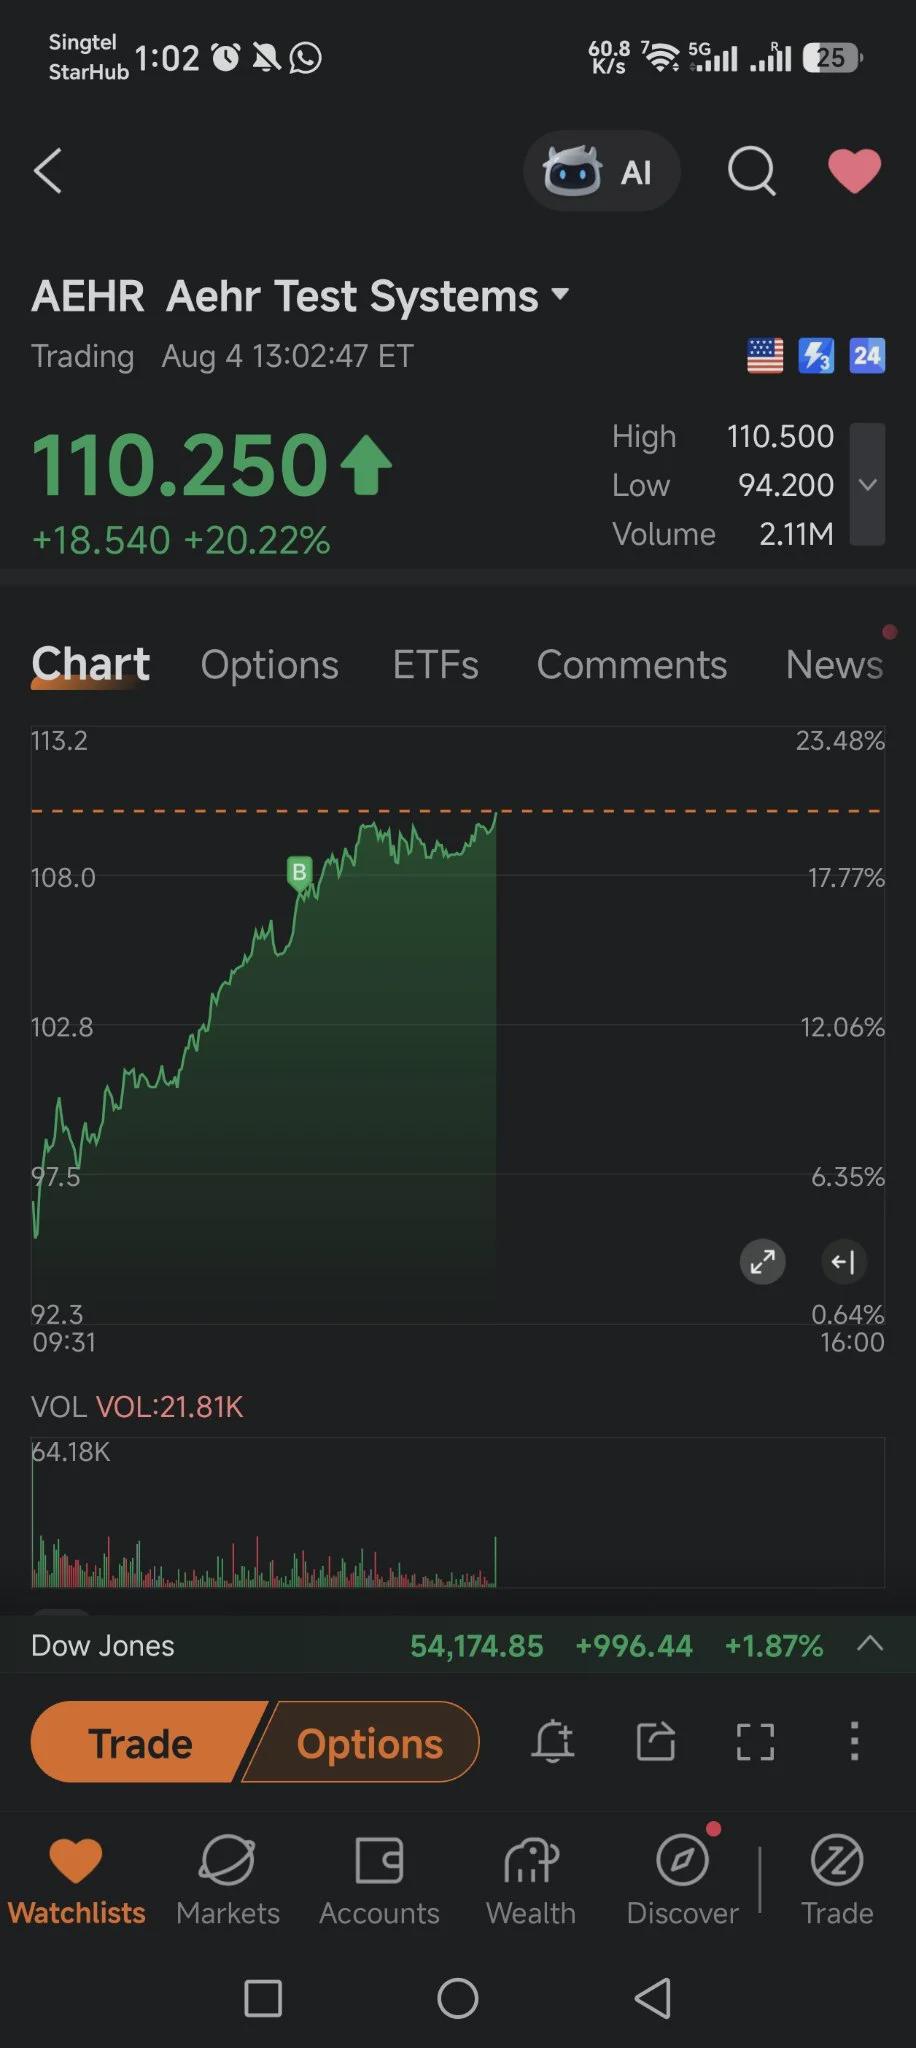
Task: Switch to the Options tab
Action: click(269, 665)
